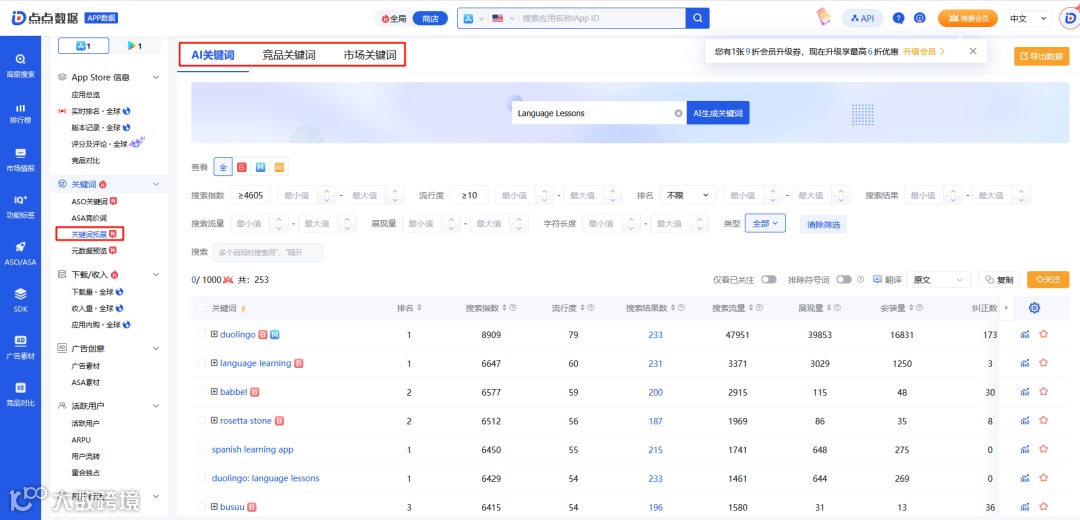Close the upgrade coupon notification
The width and height of the screenshot is (1080, 520).
click(x=973, y=51)
